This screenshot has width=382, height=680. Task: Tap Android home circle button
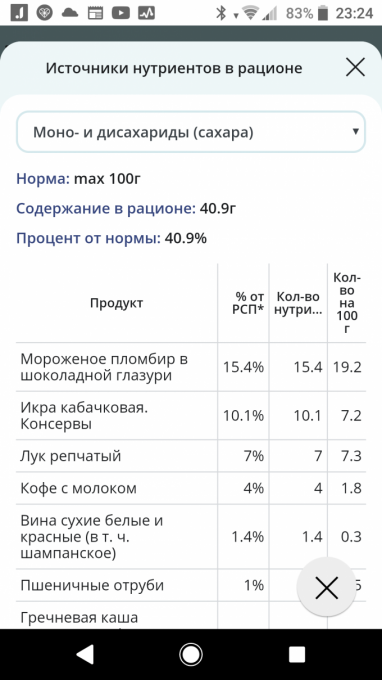pyautogui.click(x=191, y=654)
